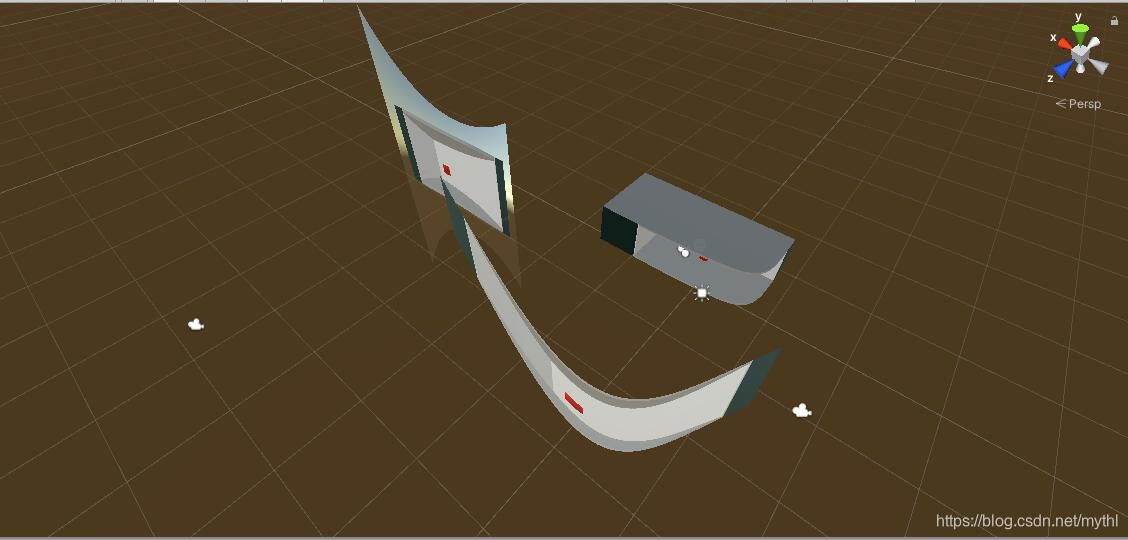Click the red square on the upright curved screen

pos(446,170)
